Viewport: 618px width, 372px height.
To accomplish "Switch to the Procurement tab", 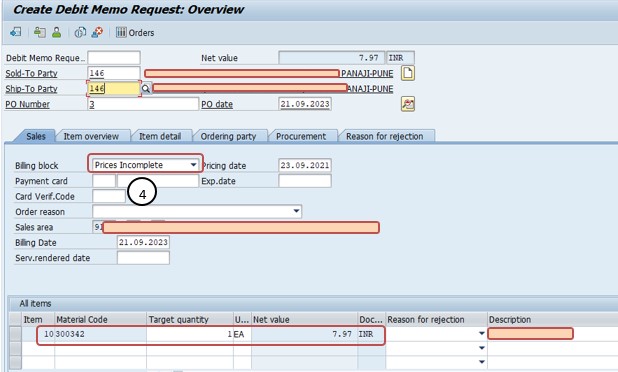I will pos(301,136).
